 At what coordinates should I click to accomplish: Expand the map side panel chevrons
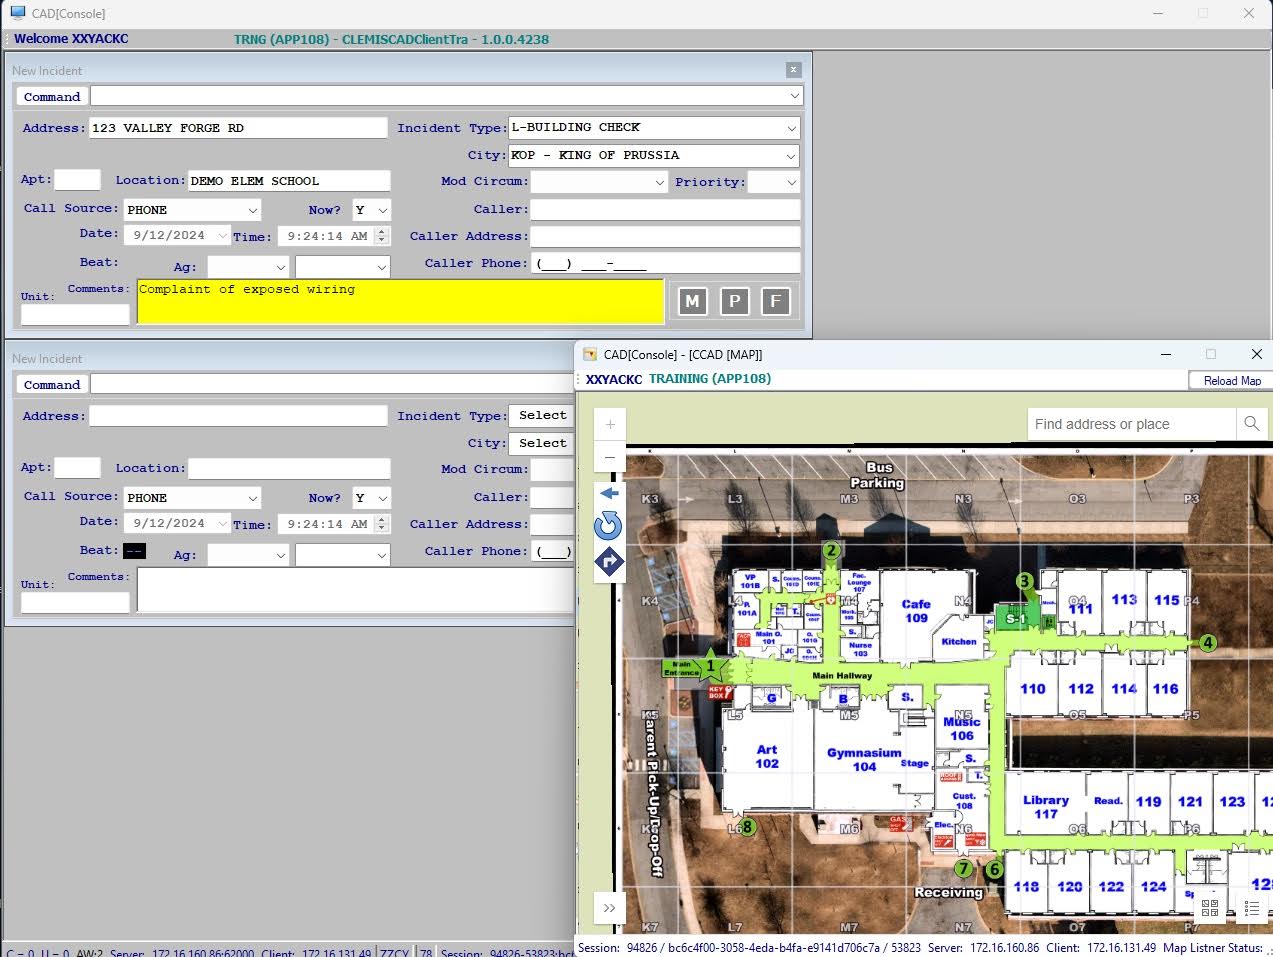pyautogui.click(x=609, y=908)
